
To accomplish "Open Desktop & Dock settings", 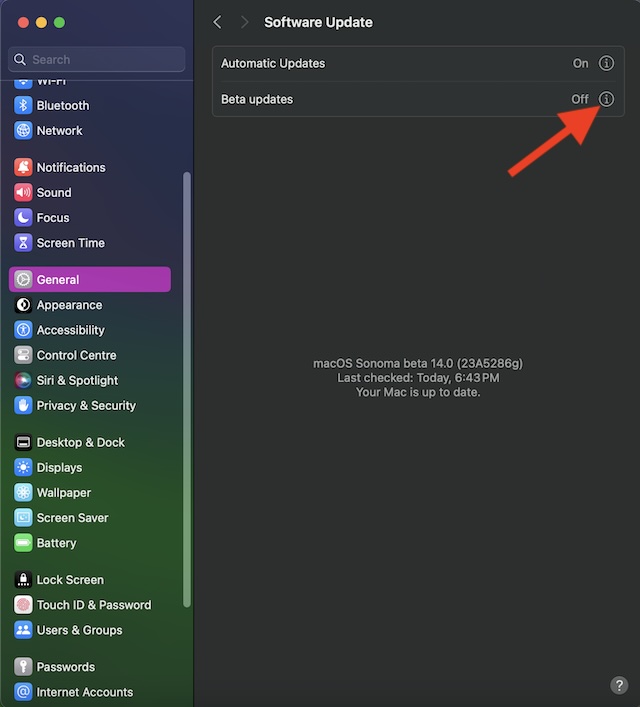I will [80, 442].
